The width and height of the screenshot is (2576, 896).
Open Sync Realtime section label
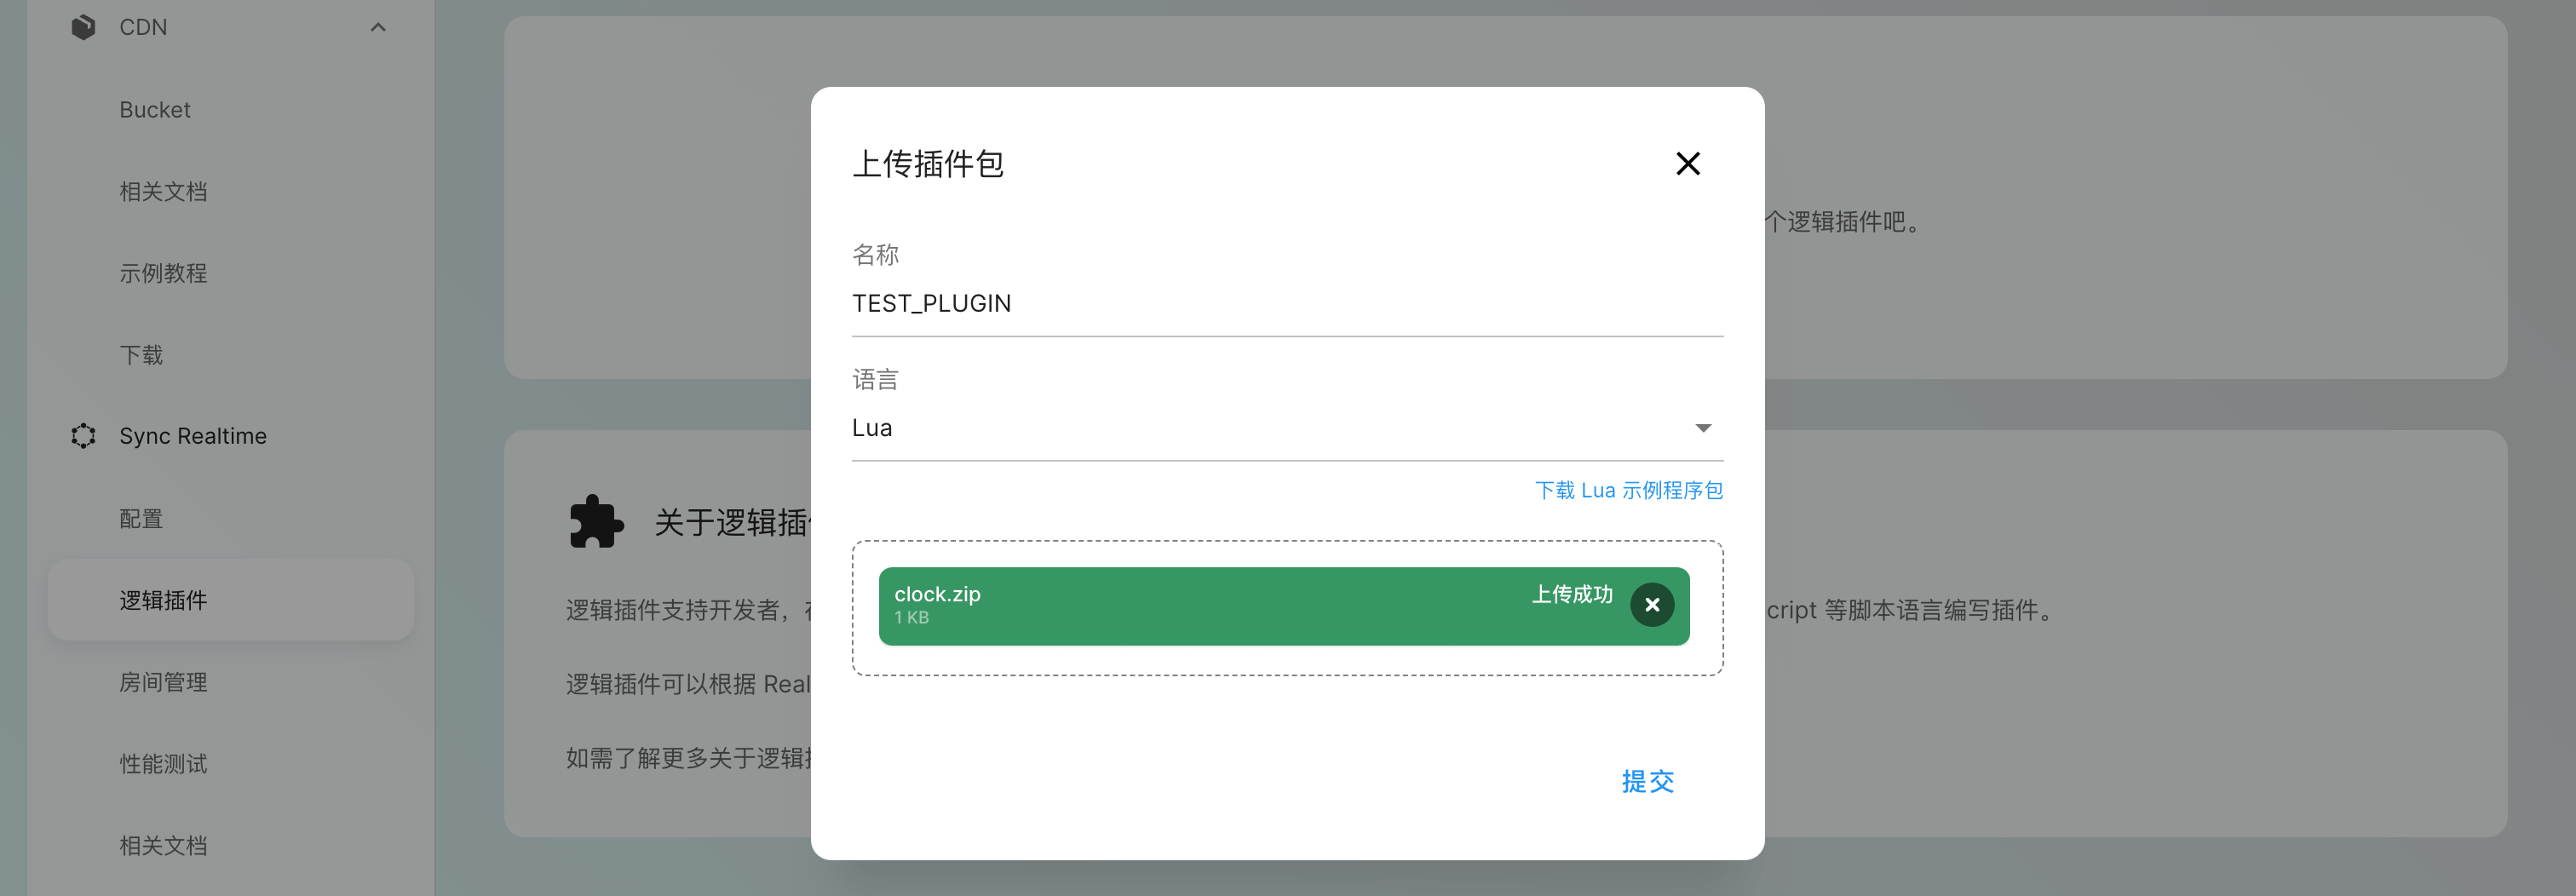click(193, 436)
